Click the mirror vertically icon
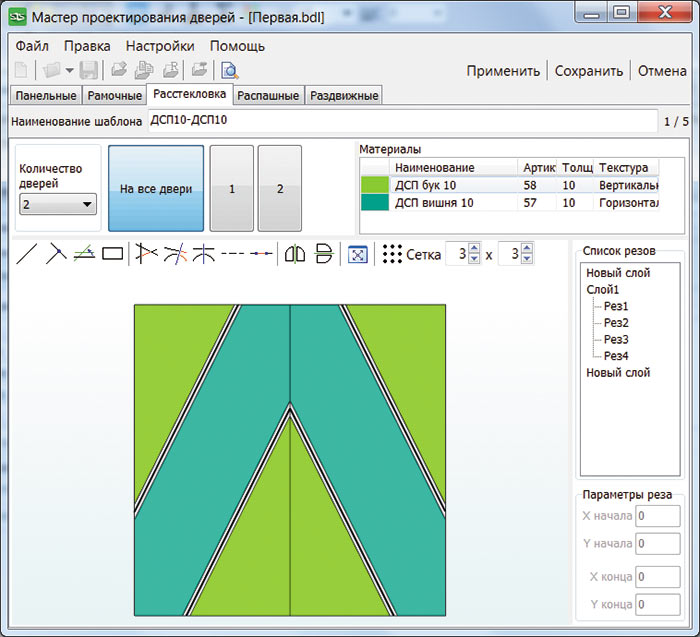The width and height of the screenshot is (700, 637). click(x=322, y=254)
